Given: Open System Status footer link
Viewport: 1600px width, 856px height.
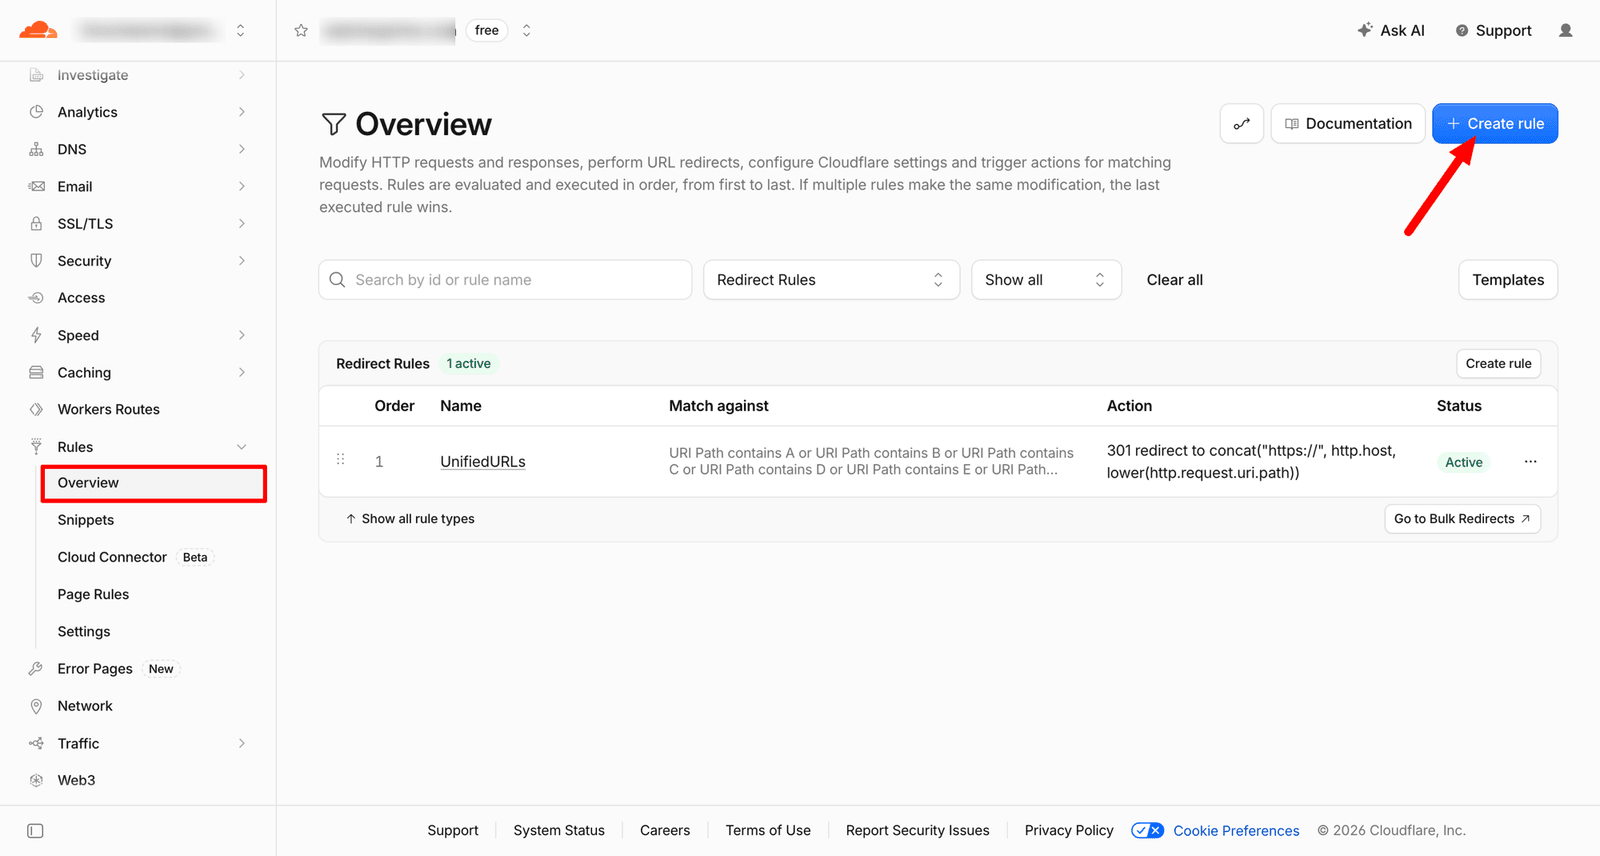Looking at the screenshot, I should point(559,831).
